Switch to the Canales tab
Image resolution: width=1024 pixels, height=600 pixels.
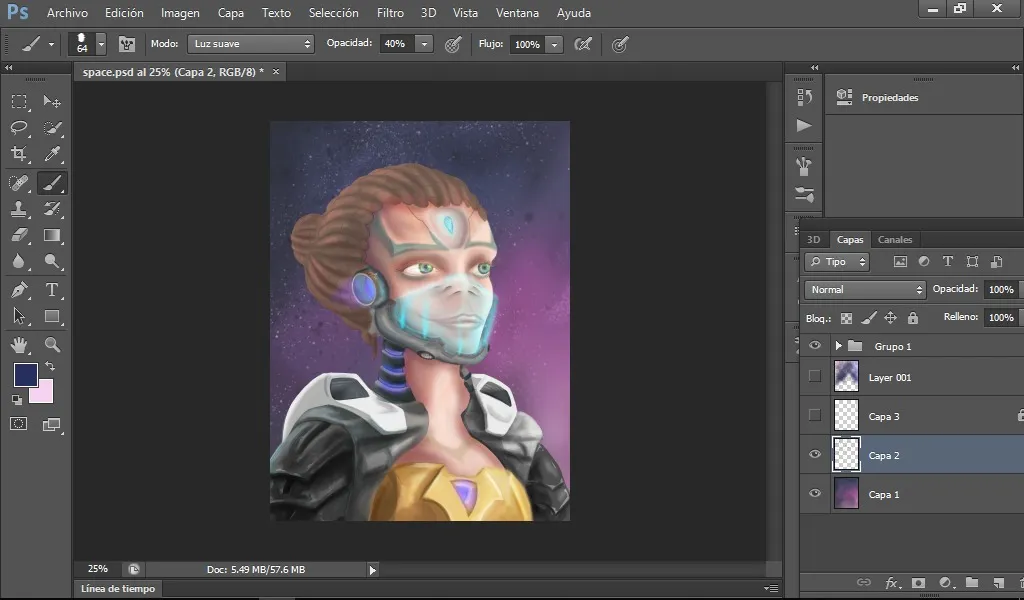tap(895, 240)
